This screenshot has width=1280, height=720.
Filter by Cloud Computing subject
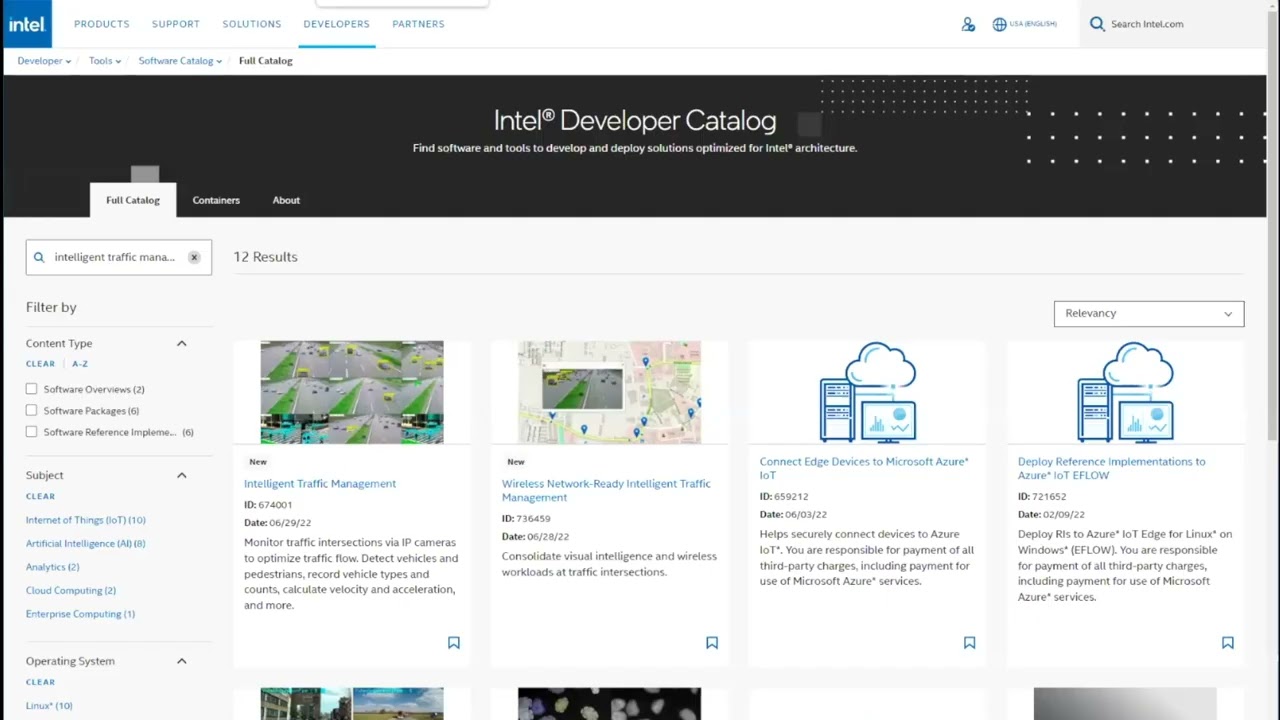pos(71,590)
